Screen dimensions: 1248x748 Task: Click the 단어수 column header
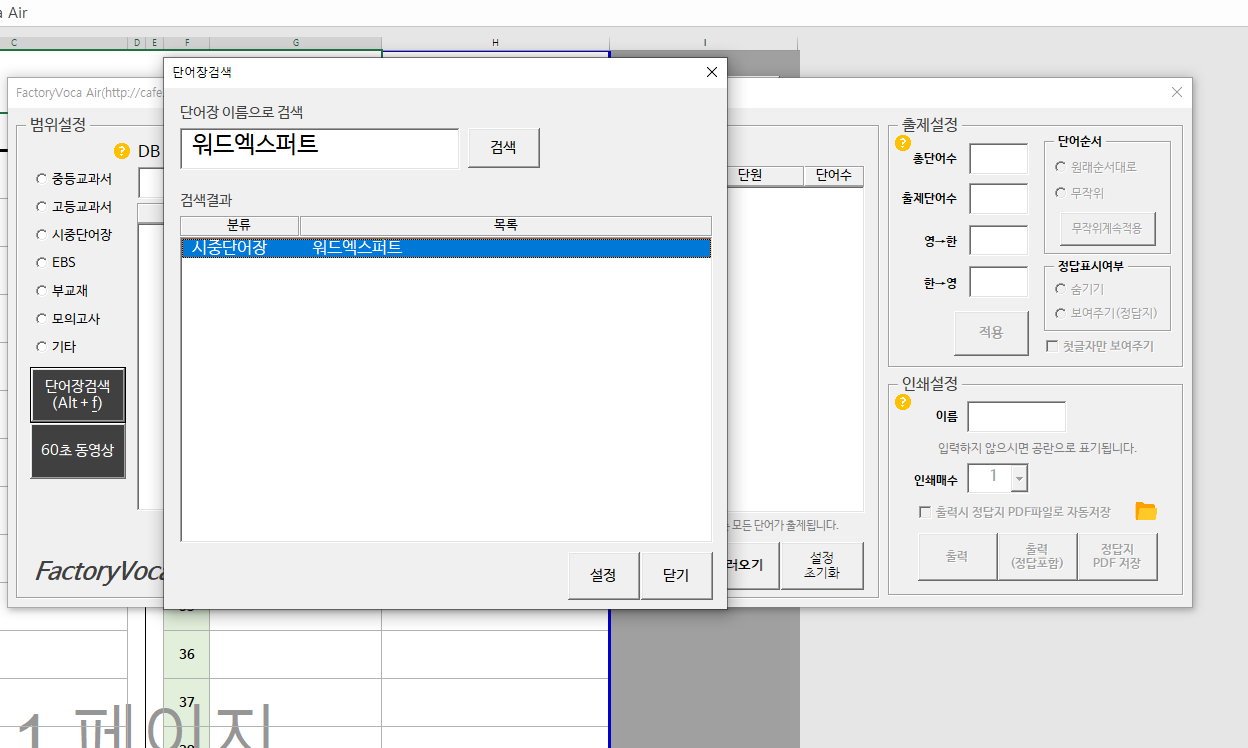(833, 176)
